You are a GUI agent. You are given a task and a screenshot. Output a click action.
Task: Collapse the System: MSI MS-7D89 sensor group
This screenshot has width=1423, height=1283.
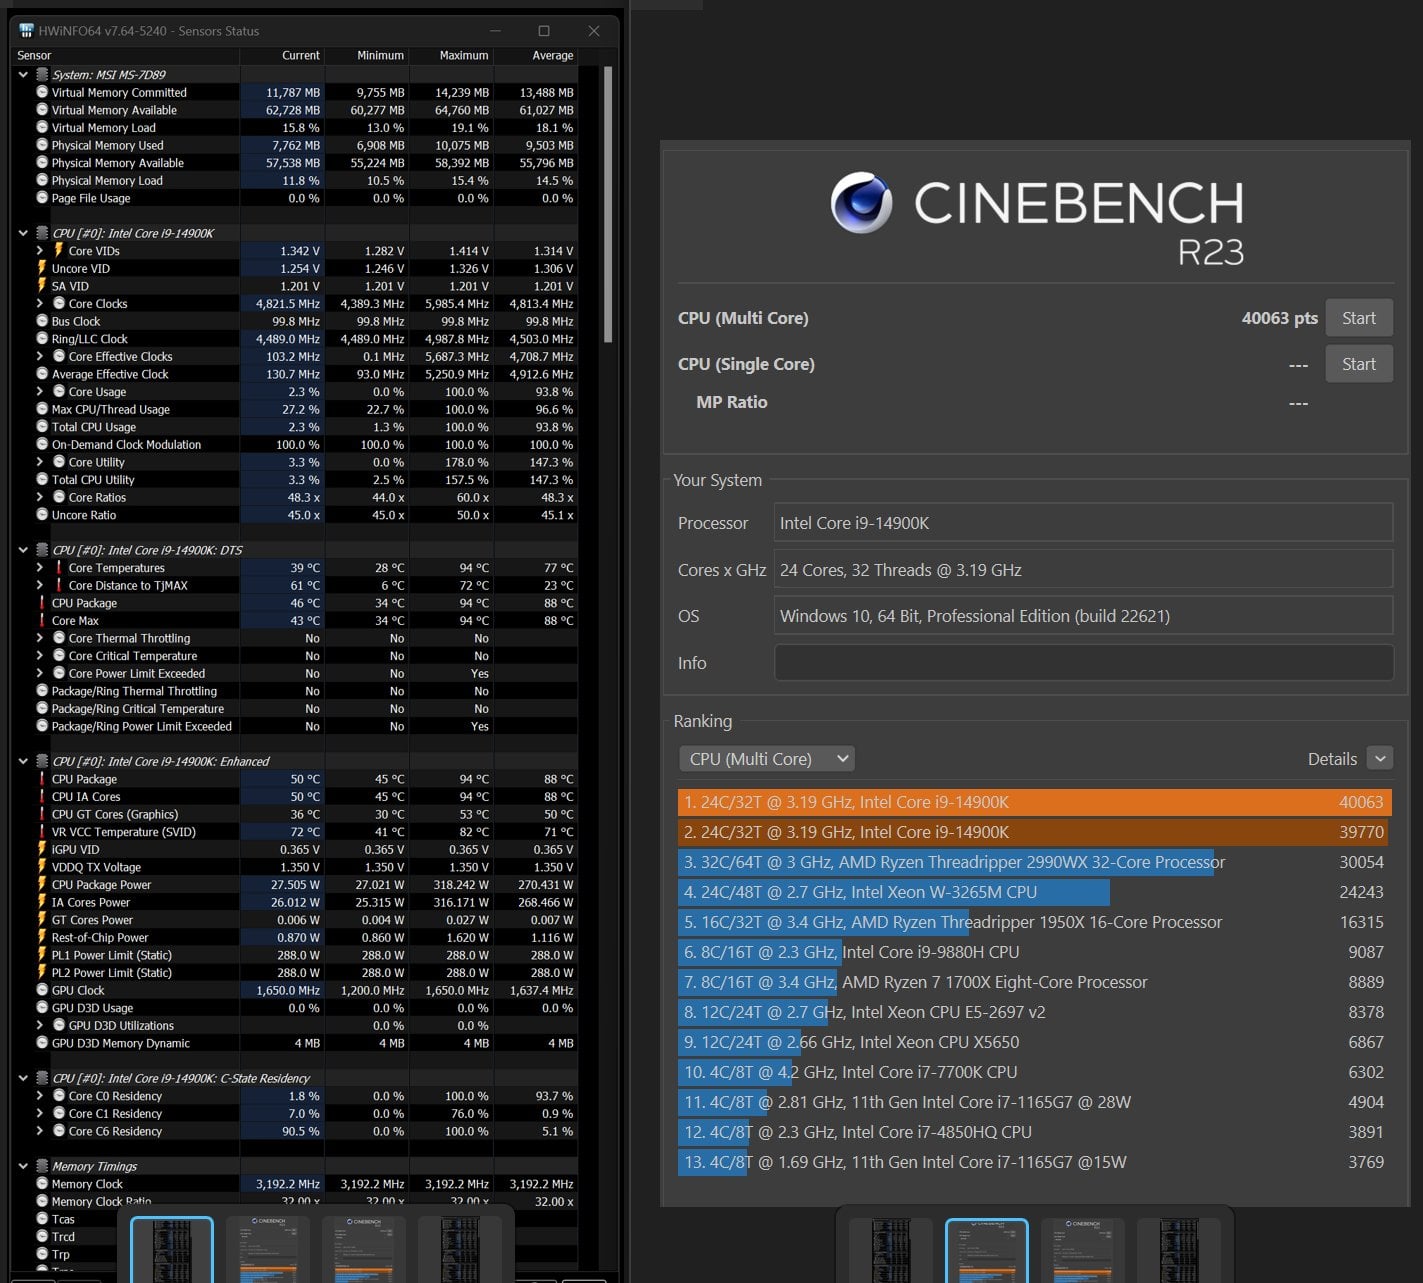point(23,74)
